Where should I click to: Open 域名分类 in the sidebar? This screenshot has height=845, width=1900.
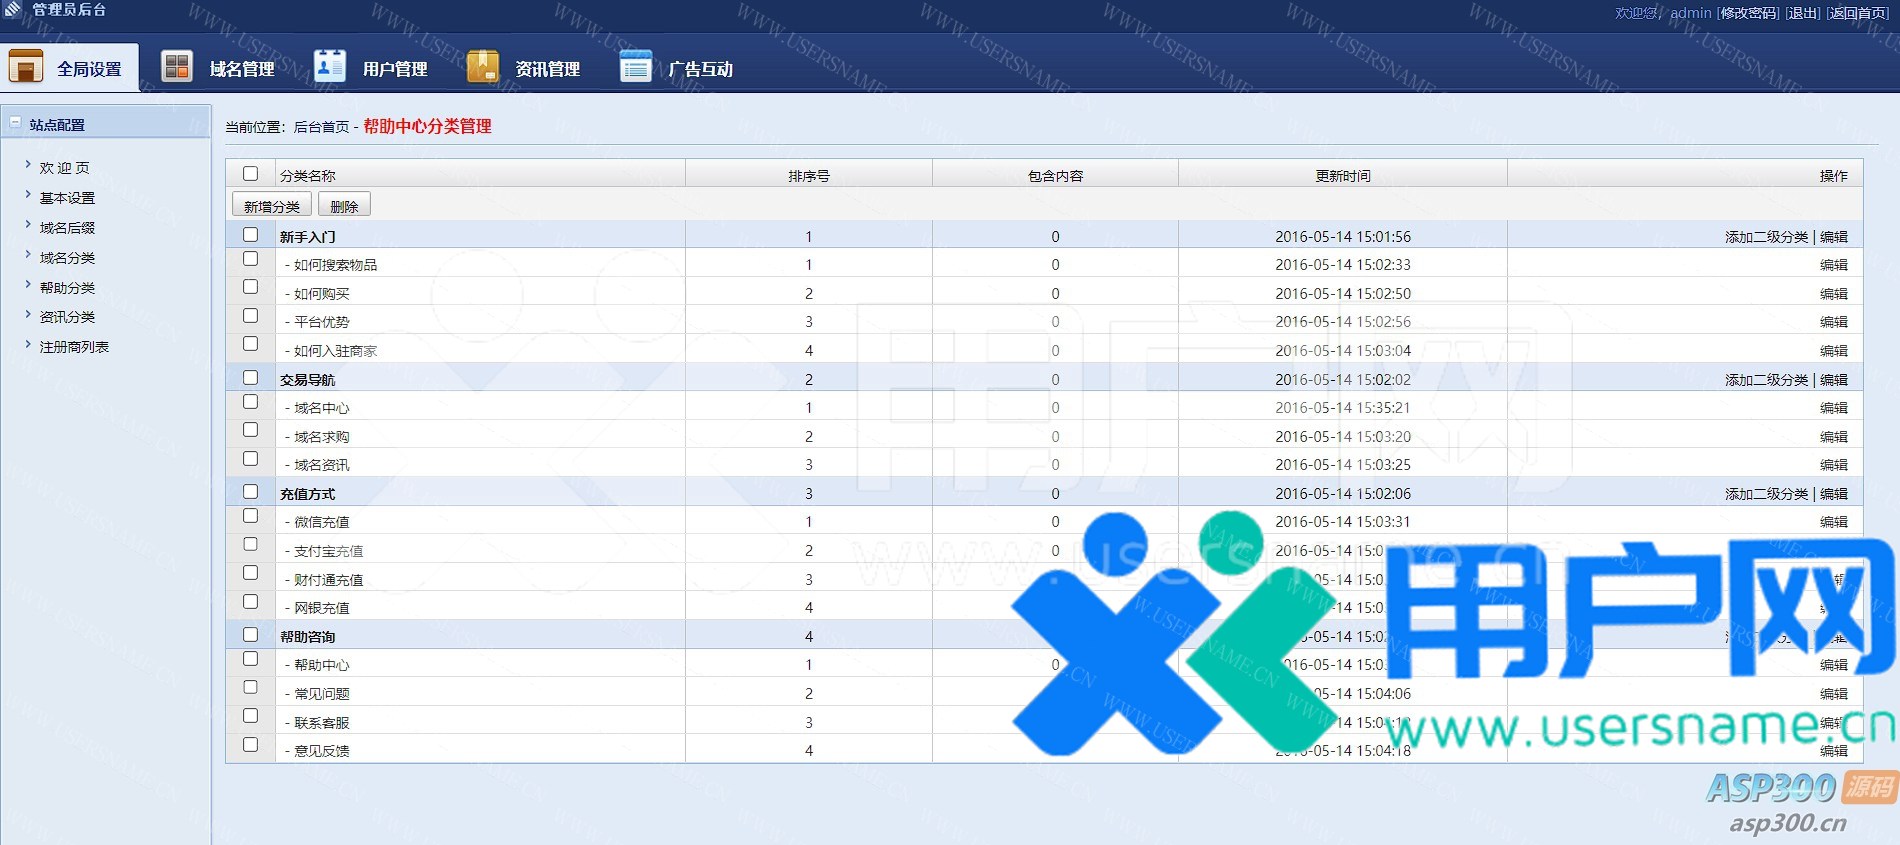tap(67, 258)
